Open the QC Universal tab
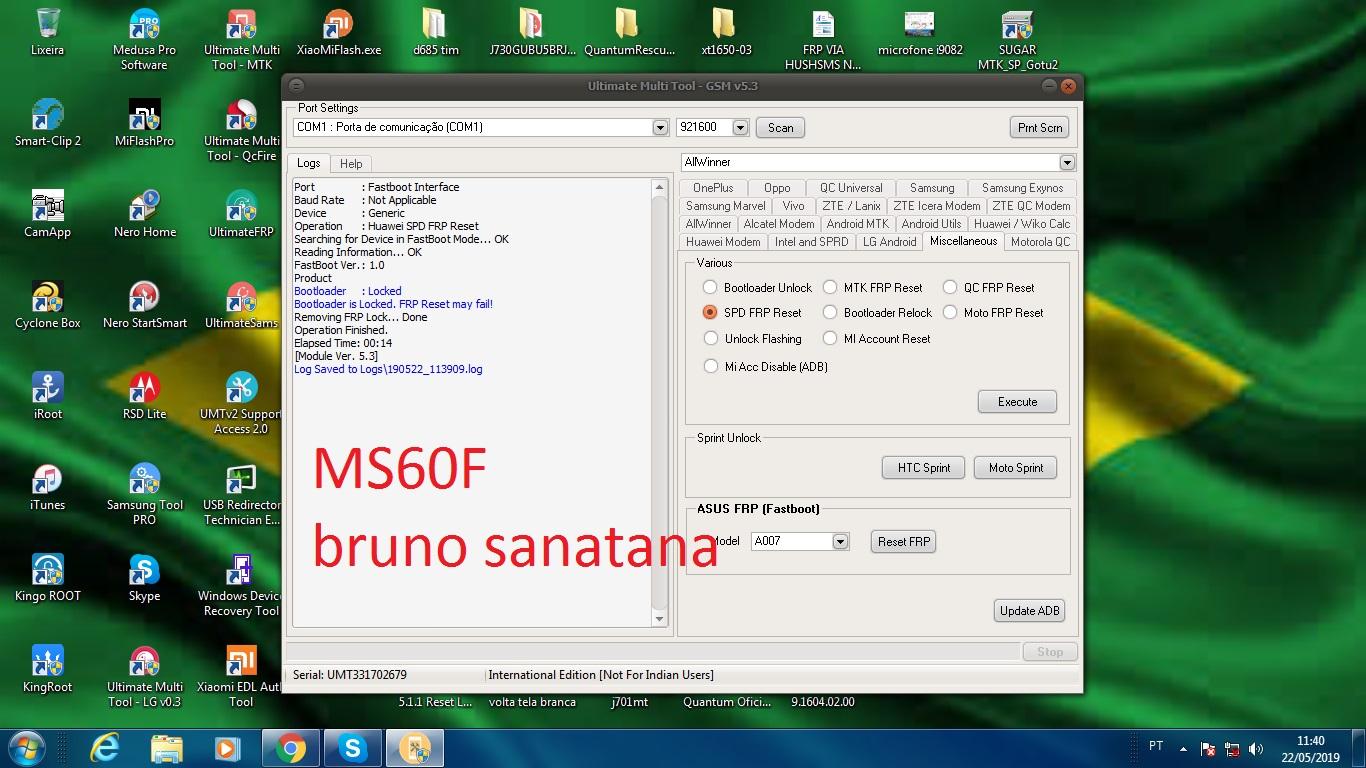 [851, 188]
